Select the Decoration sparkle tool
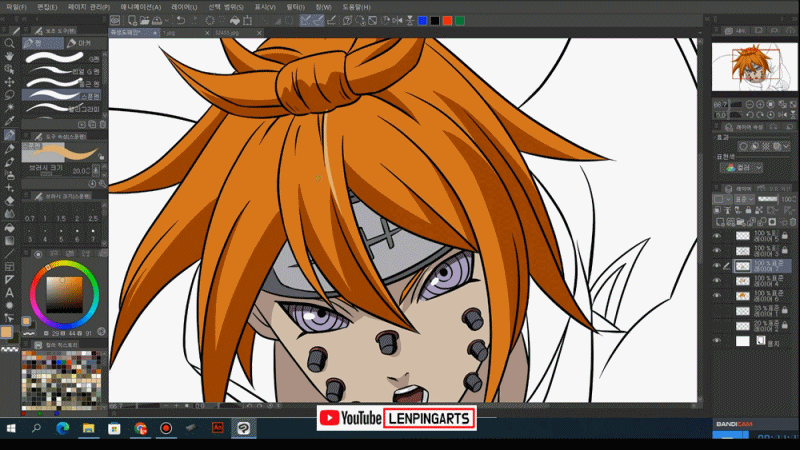This screenshot has width=800, height=450. (x=9, y=188)
